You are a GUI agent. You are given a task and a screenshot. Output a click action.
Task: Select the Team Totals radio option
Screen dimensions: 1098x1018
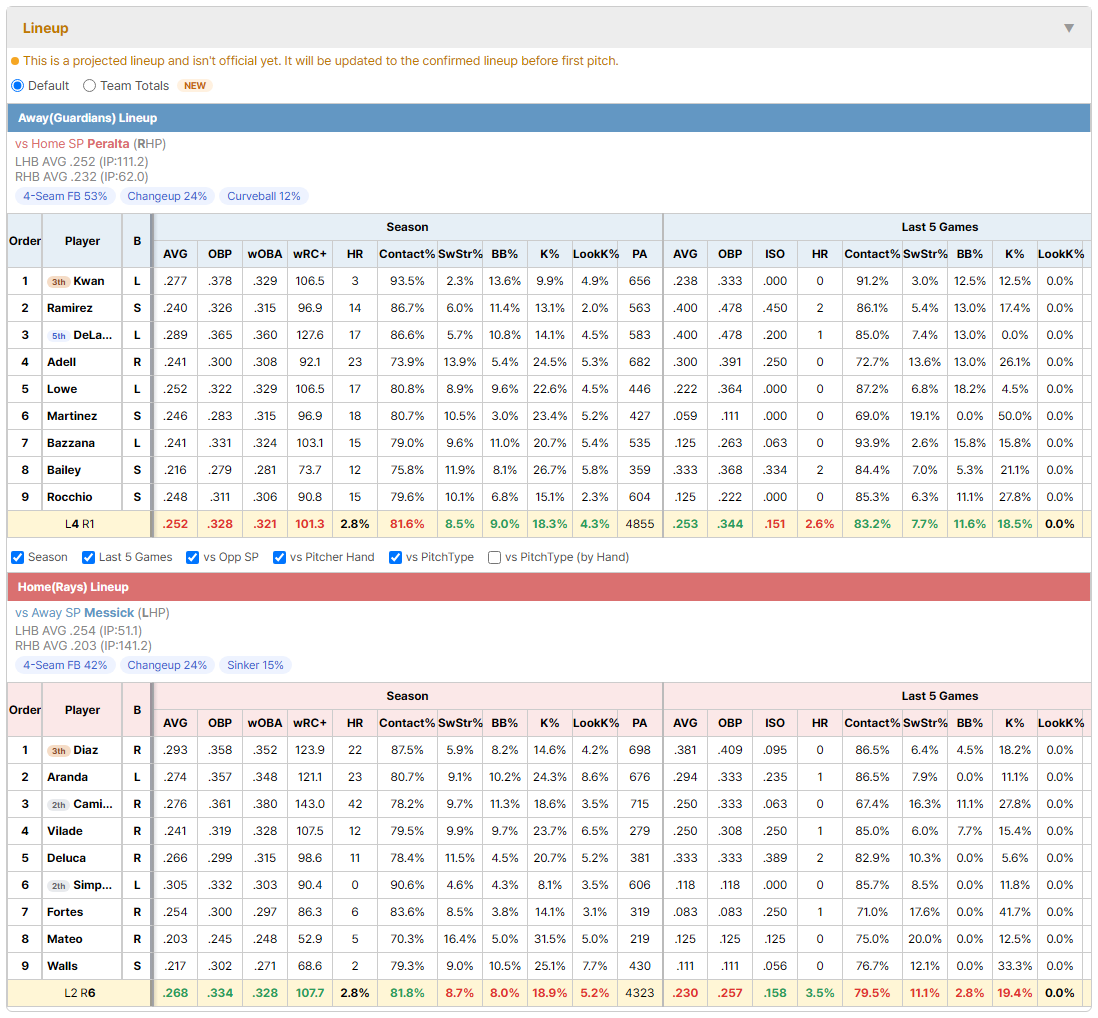tap(89, 85)
